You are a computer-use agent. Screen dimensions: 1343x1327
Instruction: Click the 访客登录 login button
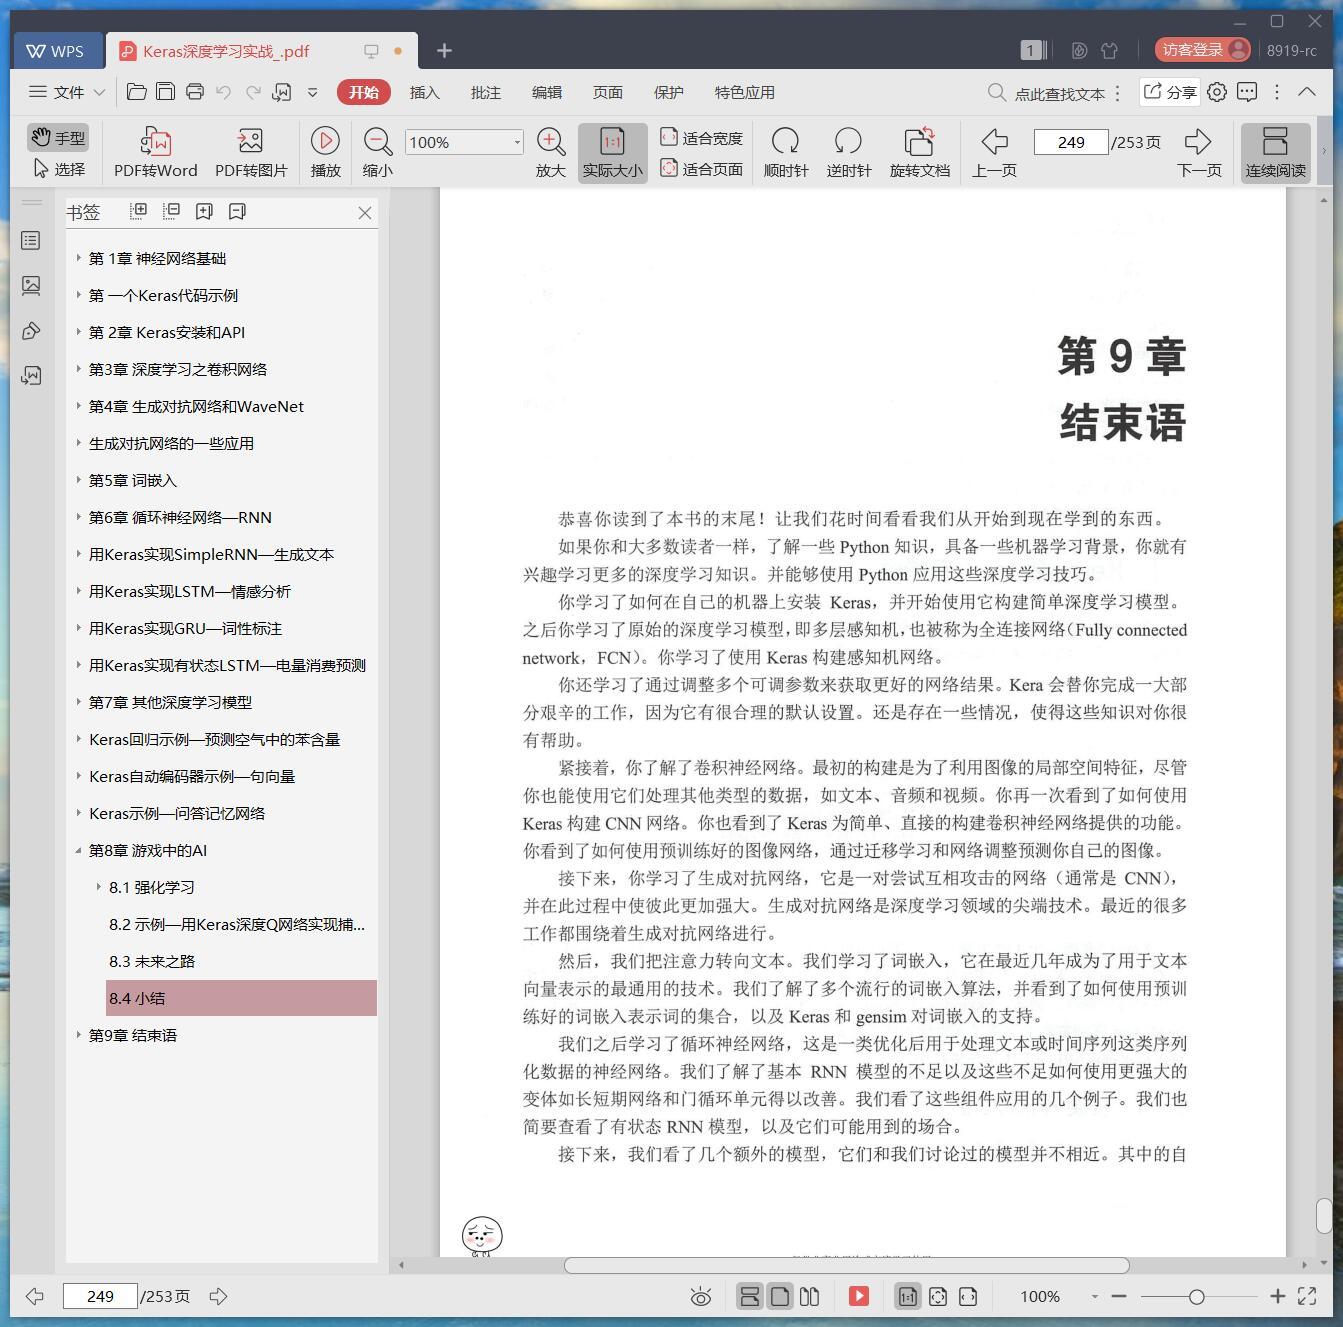pos(1203,49)
